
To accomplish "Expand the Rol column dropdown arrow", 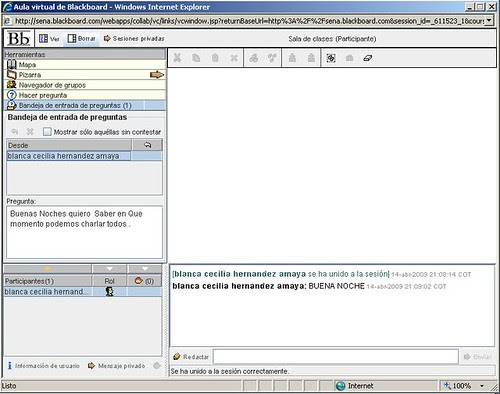I will click(x=109, y=269).
